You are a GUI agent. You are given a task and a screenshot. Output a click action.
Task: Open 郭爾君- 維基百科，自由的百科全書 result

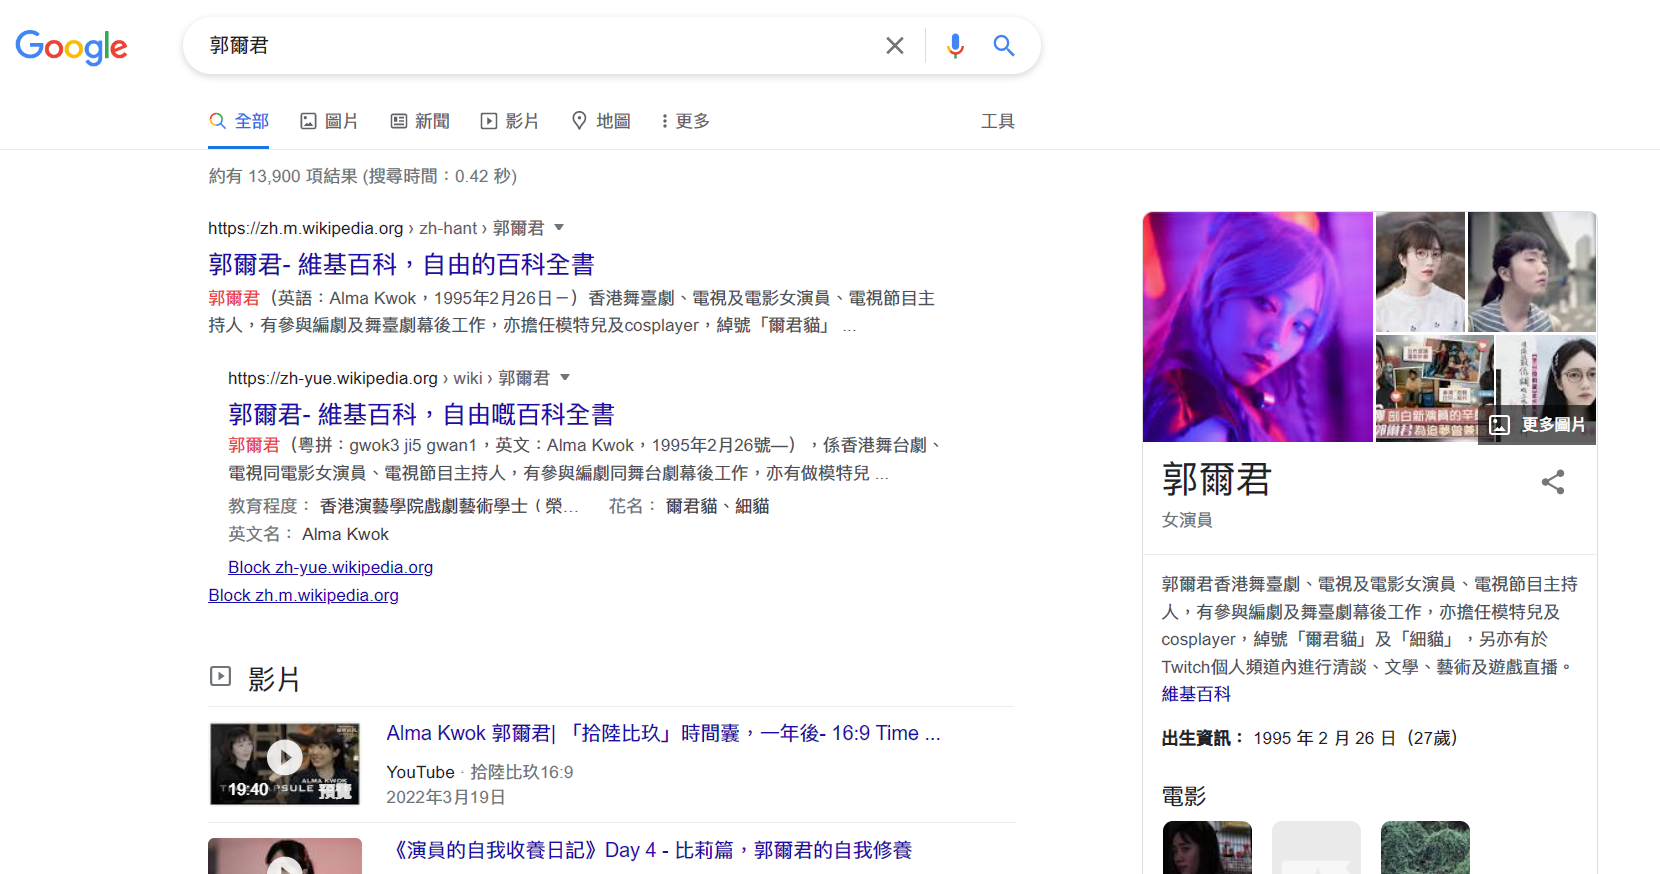[401, 264]
